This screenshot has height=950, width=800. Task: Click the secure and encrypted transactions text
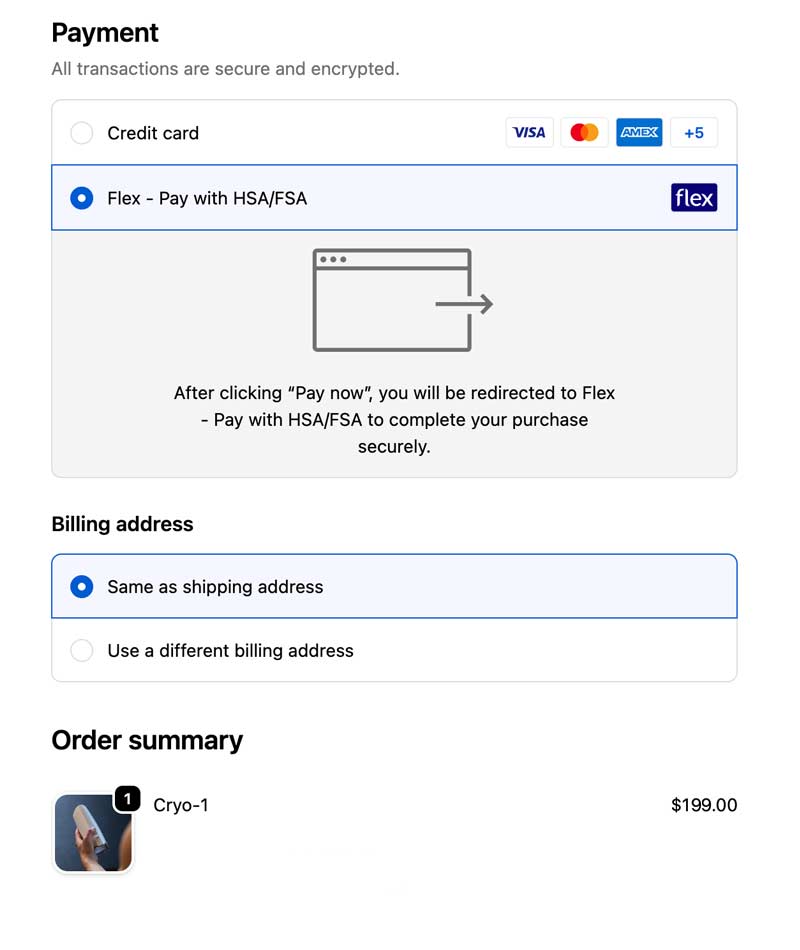[x=224, y=68]
